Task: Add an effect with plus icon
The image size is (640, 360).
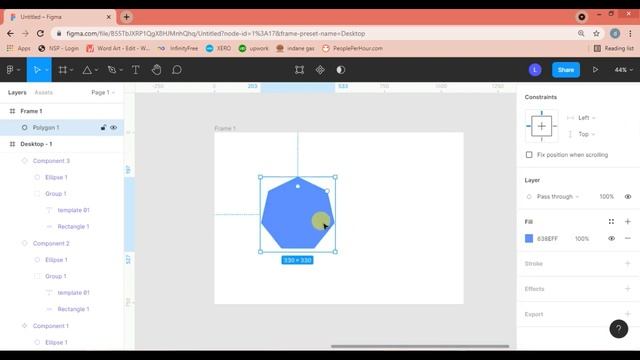Action: tap(627, 289)
